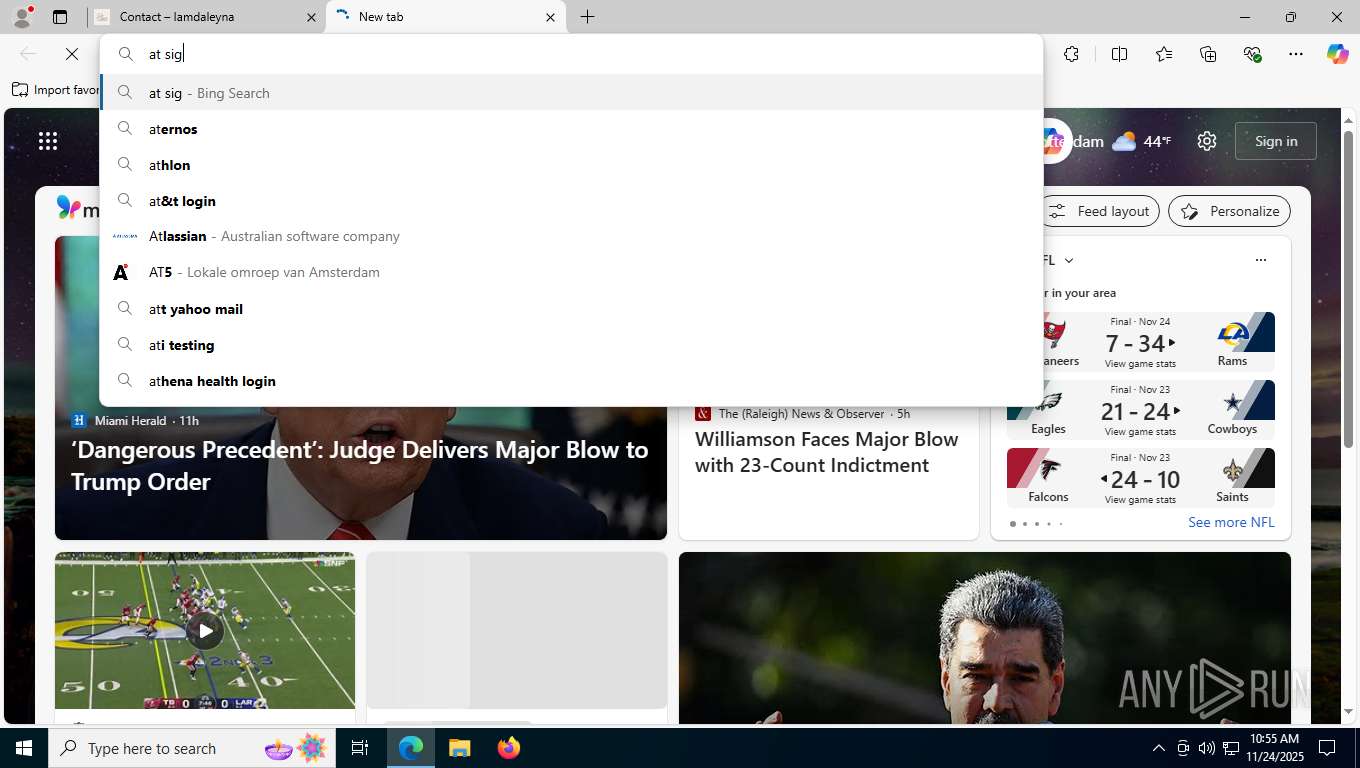Click the page vertical scrollbar
The height and width of the screenshot is (768, 1360).
click(1348, 290)
